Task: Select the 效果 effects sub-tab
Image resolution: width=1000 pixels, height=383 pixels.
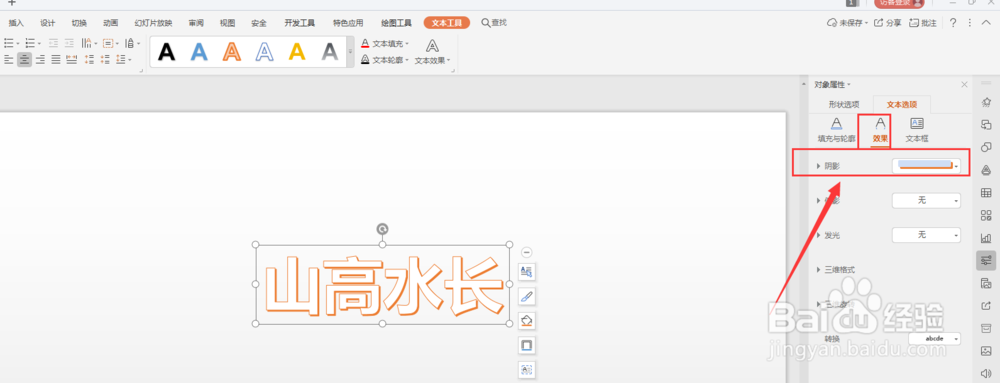Action: tap(880, 130)
